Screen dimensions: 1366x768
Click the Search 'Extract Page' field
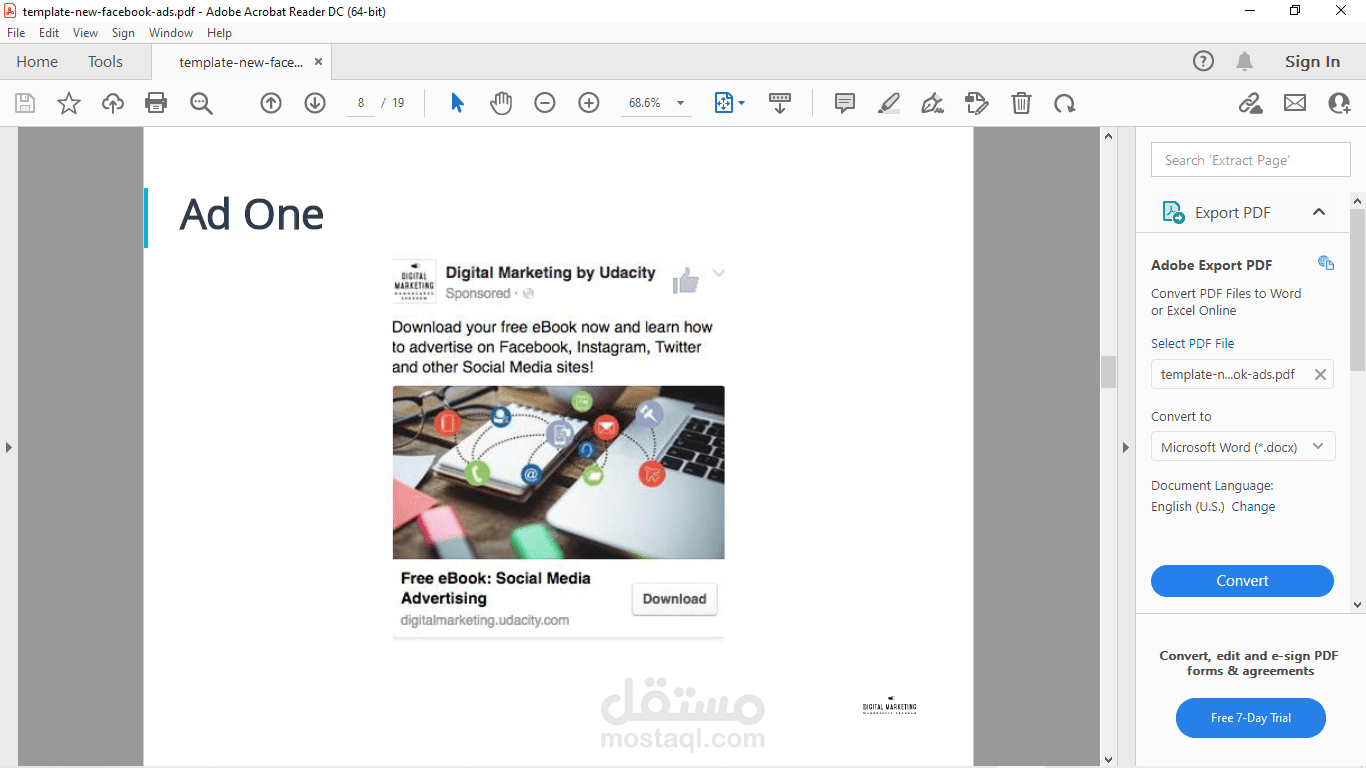(x=1251, y=160)
